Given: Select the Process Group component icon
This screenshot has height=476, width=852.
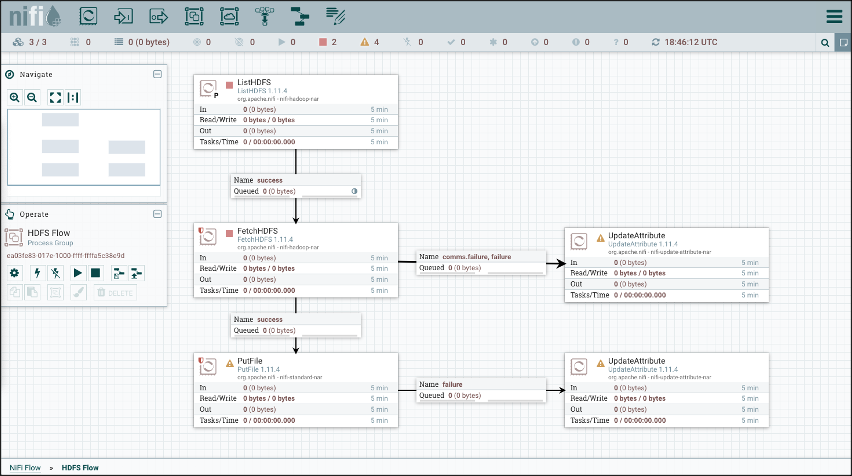Looking at the screenshot, I should pyautogui.click(x=194, y=16).
